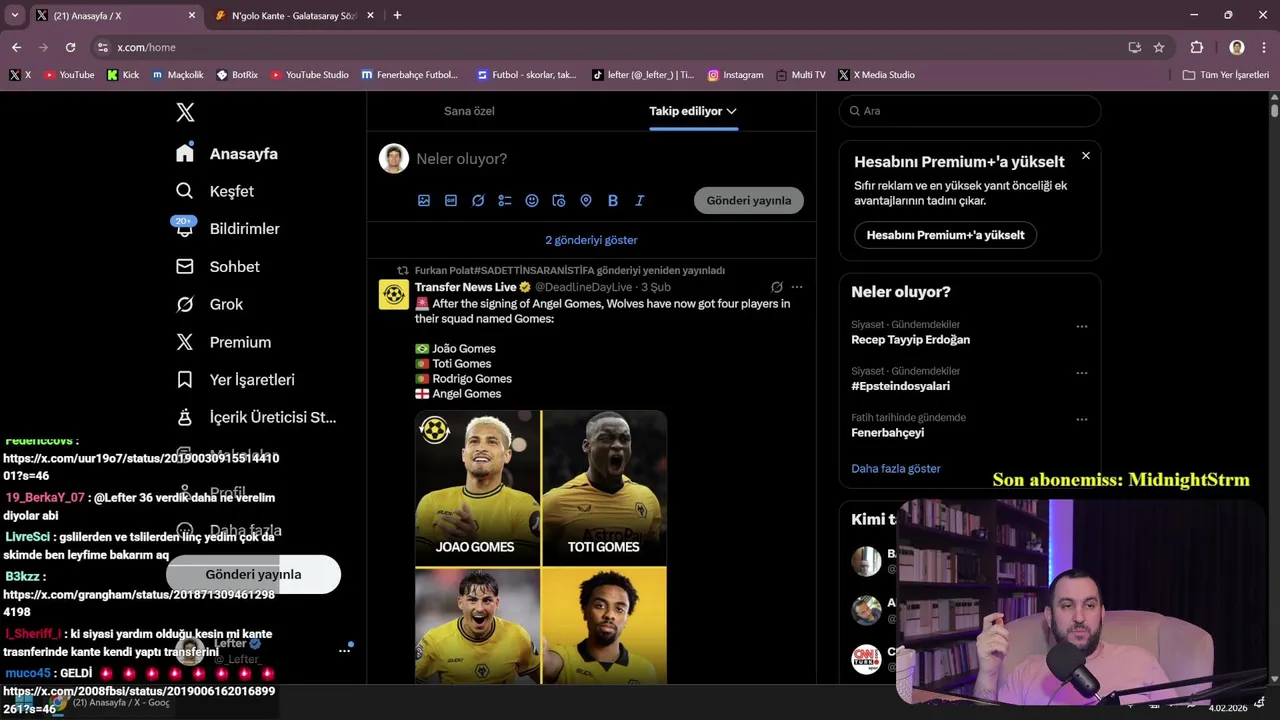Open Maçkolik bookmark
The height and width of the screenshot is (720, 1280).
click(178, 75)
